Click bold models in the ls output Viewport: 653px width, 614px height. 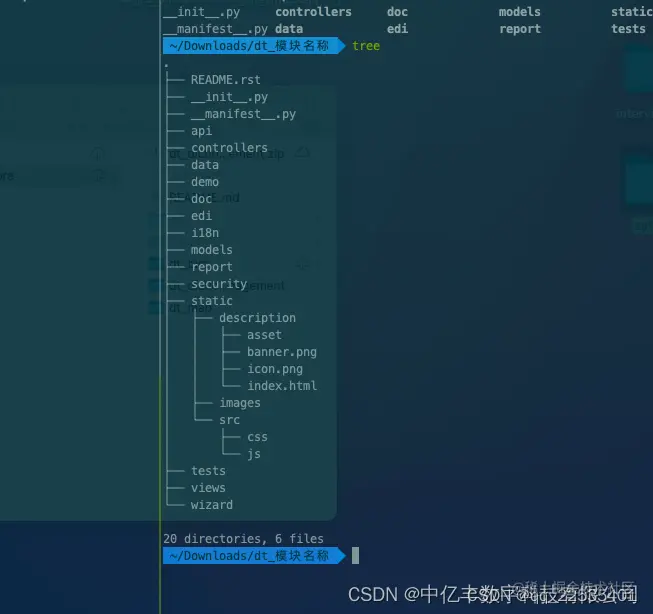click(519, 12)
